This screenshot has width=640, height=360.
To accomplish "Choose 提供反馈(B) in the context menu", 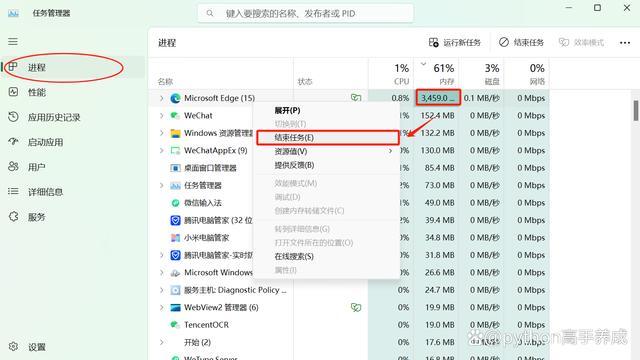I will click(294, 165).
